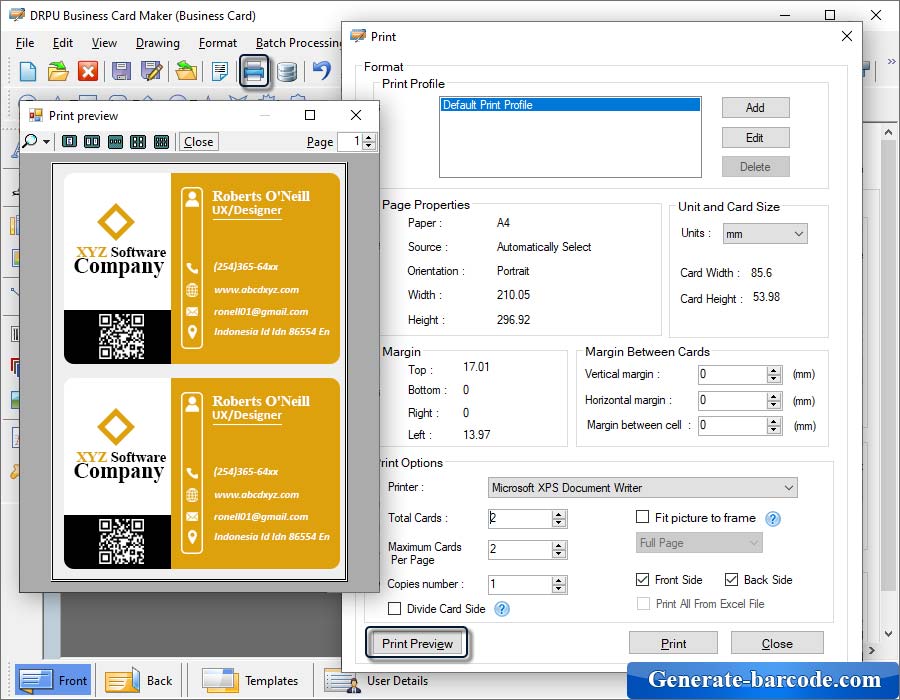This screenshot has width=900, height=700.
Task: Open the Drawing menu
Action: [x=158, y=43]
